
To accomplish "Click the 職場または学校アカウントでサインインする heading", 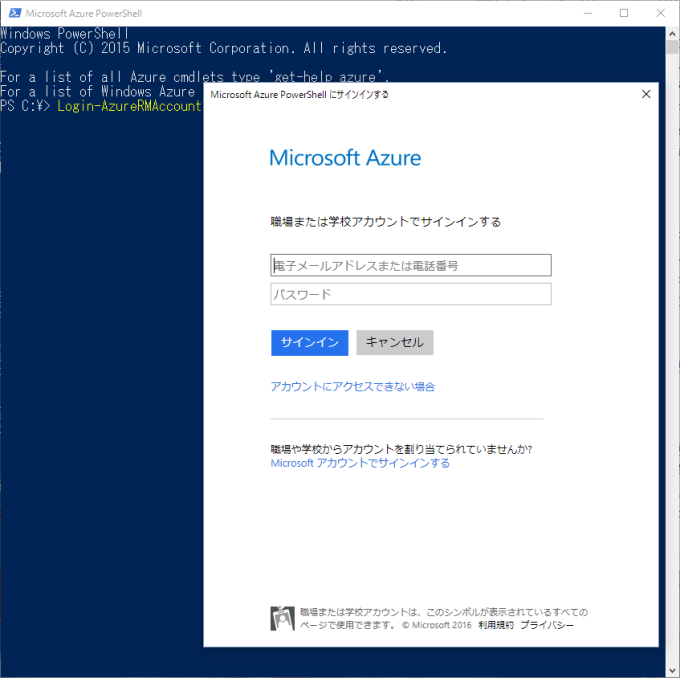I will coord(386,222).
